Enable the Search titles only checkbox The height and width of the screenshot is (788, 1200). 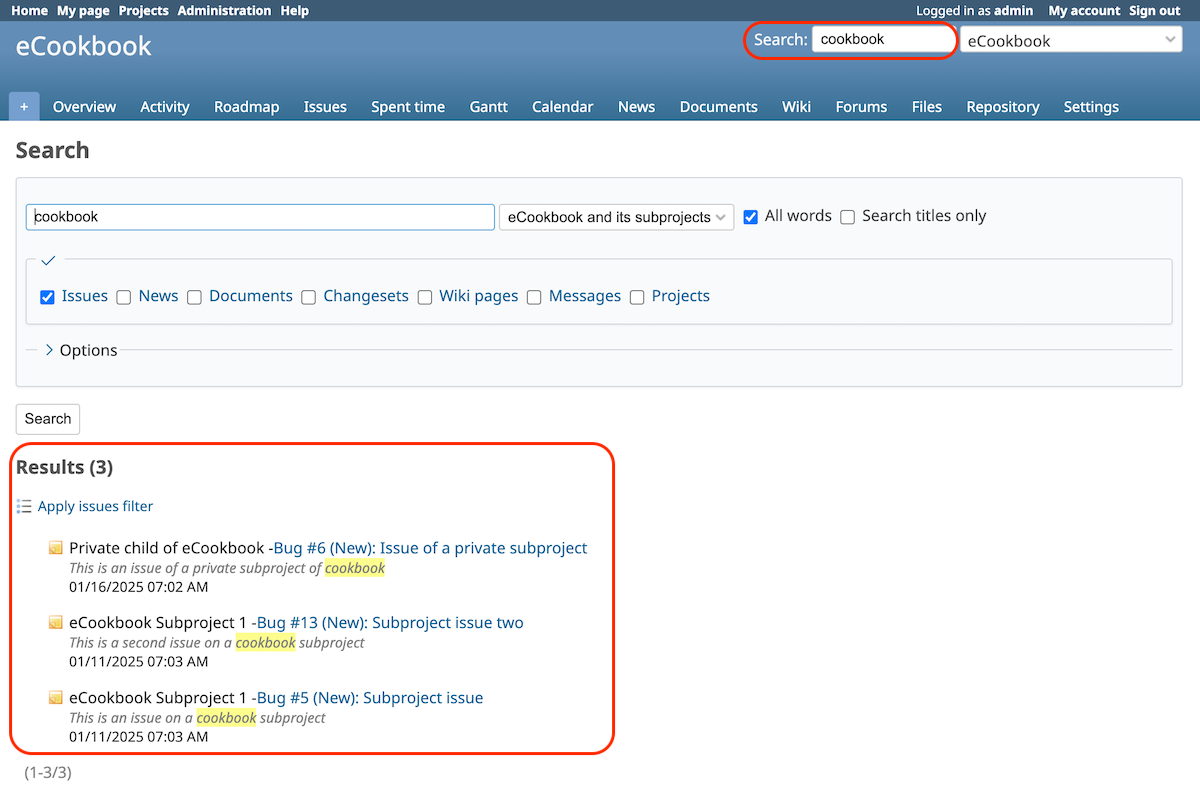(847, 216)
